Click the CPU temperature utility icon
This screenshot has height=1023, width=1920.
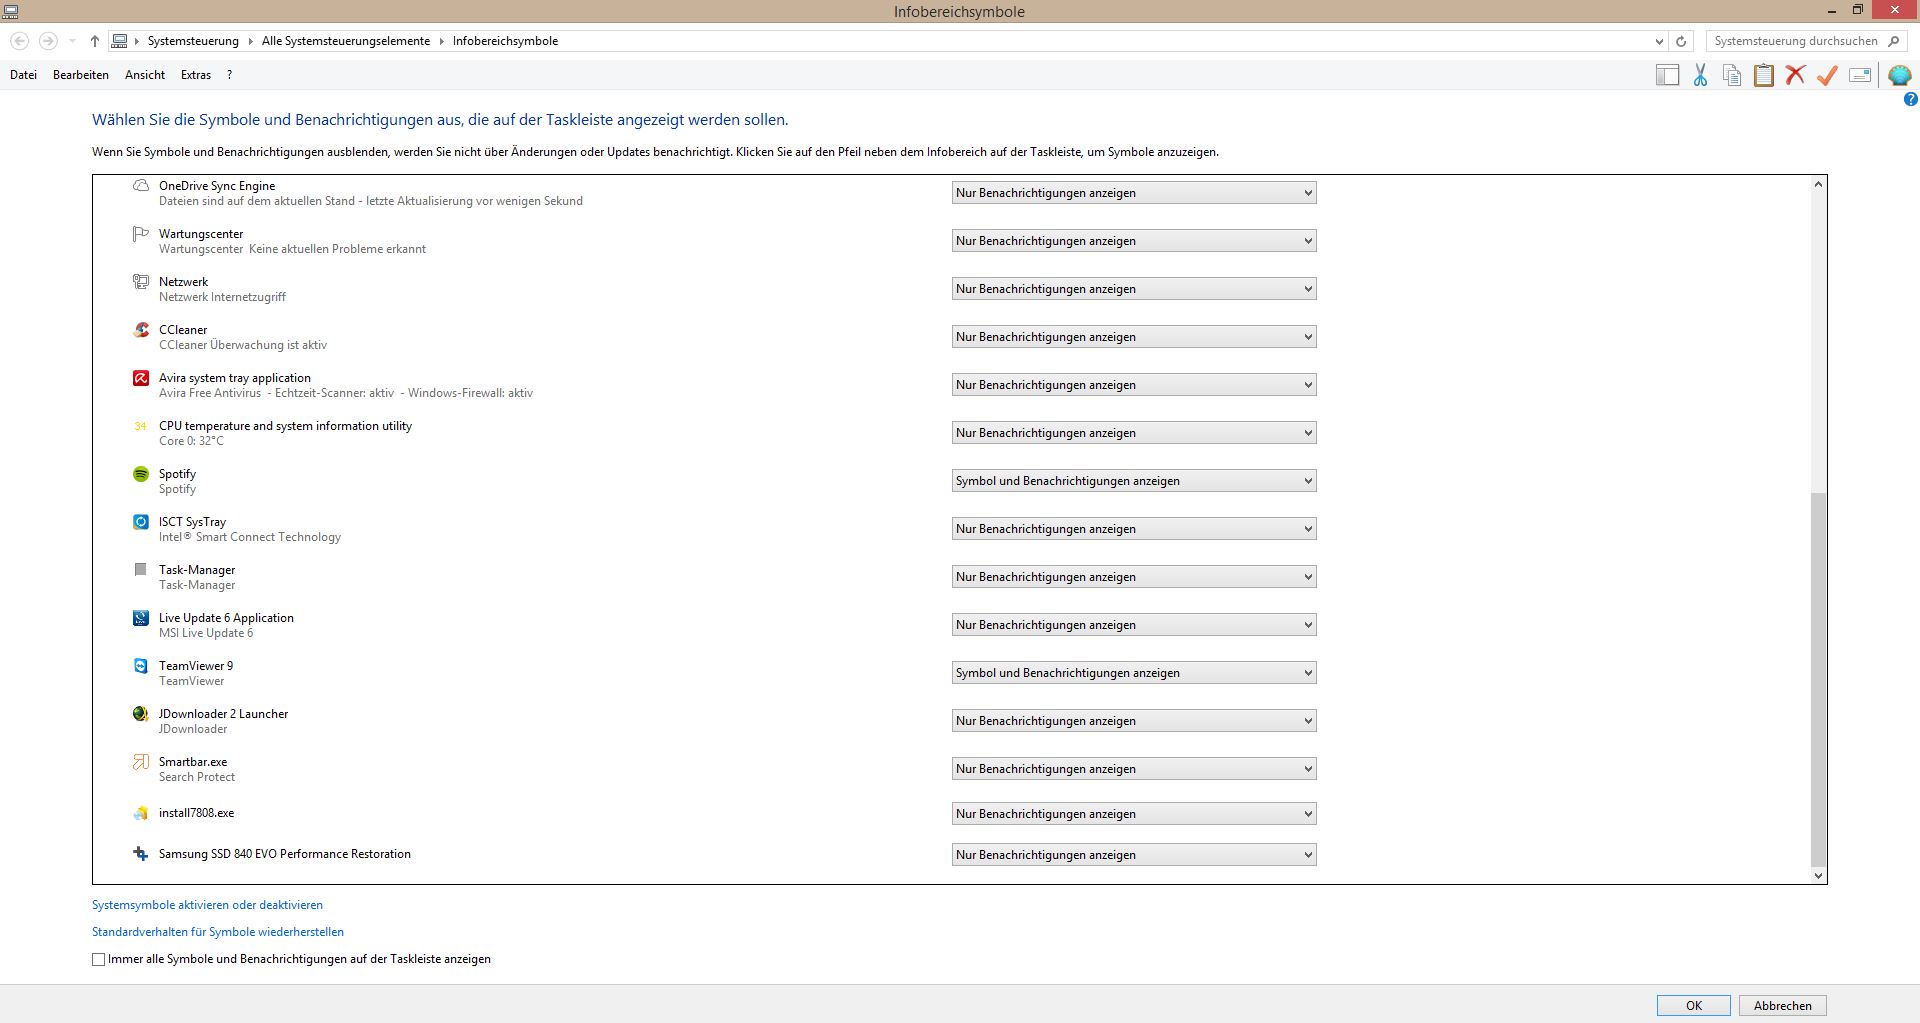coord(141,426)
